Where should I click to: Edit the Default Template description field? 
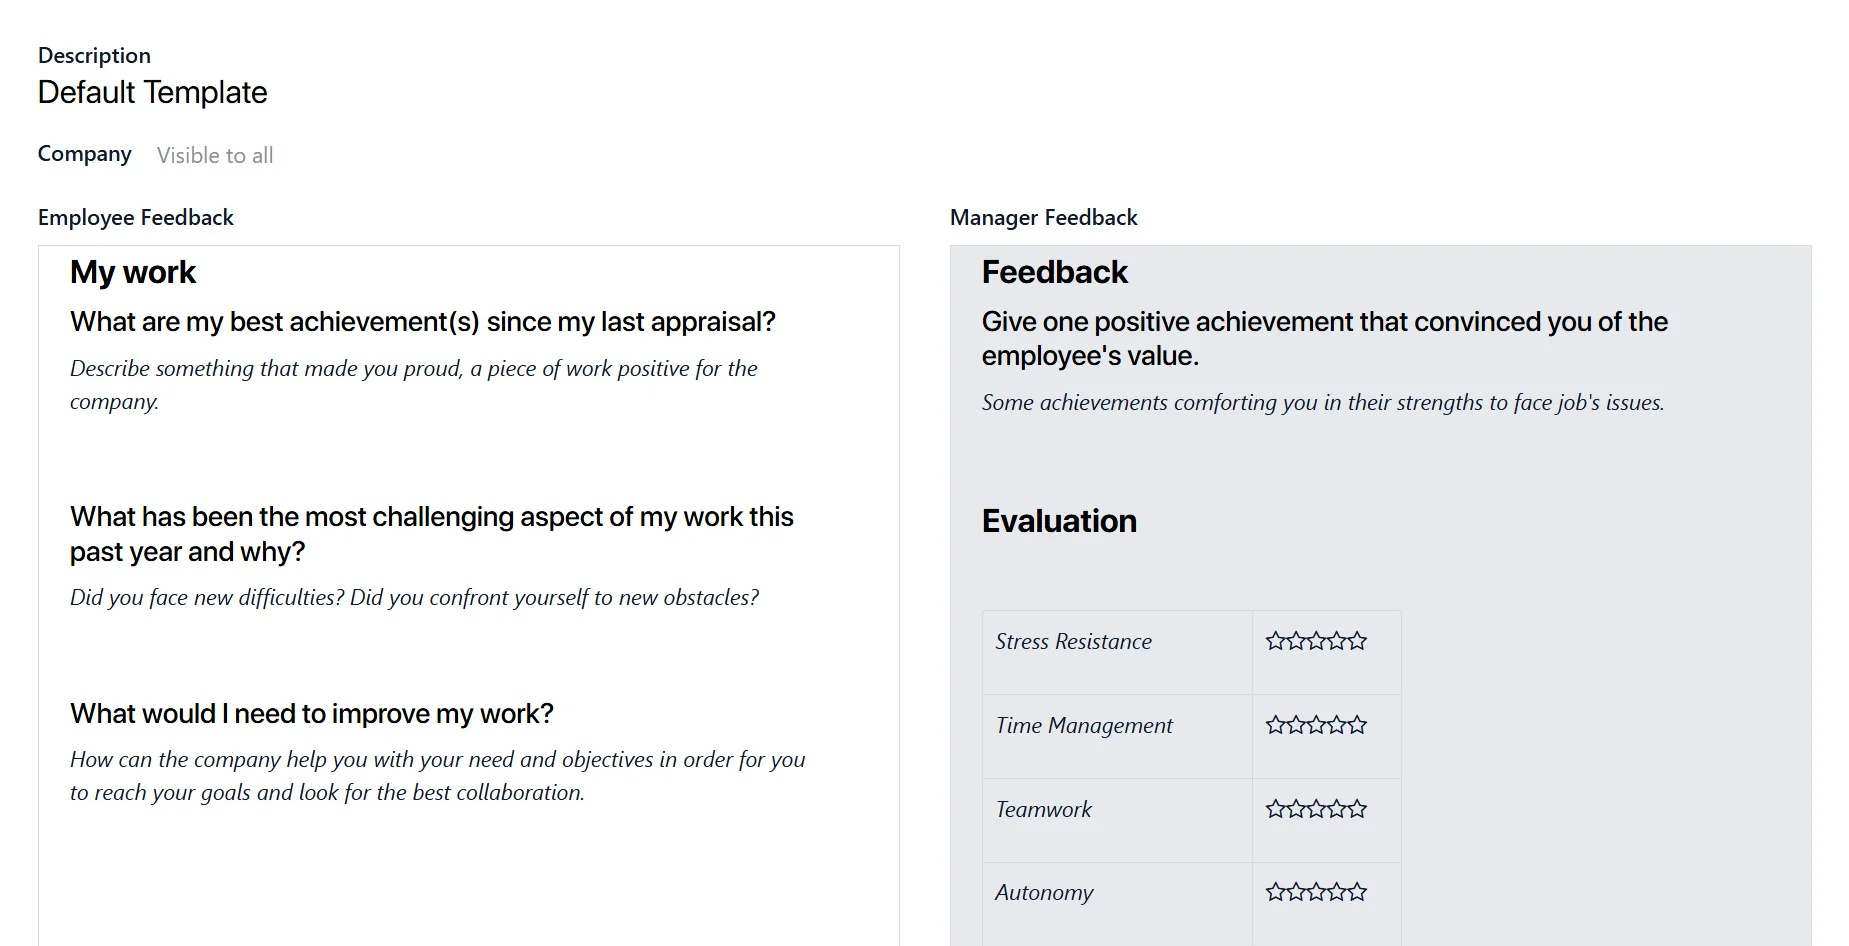click(x=152, y=93)
